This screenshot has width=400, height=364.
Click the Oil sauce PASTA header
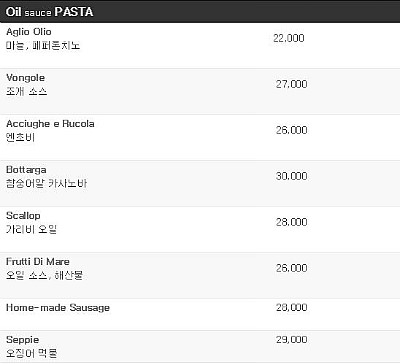[x=49, y=12]
